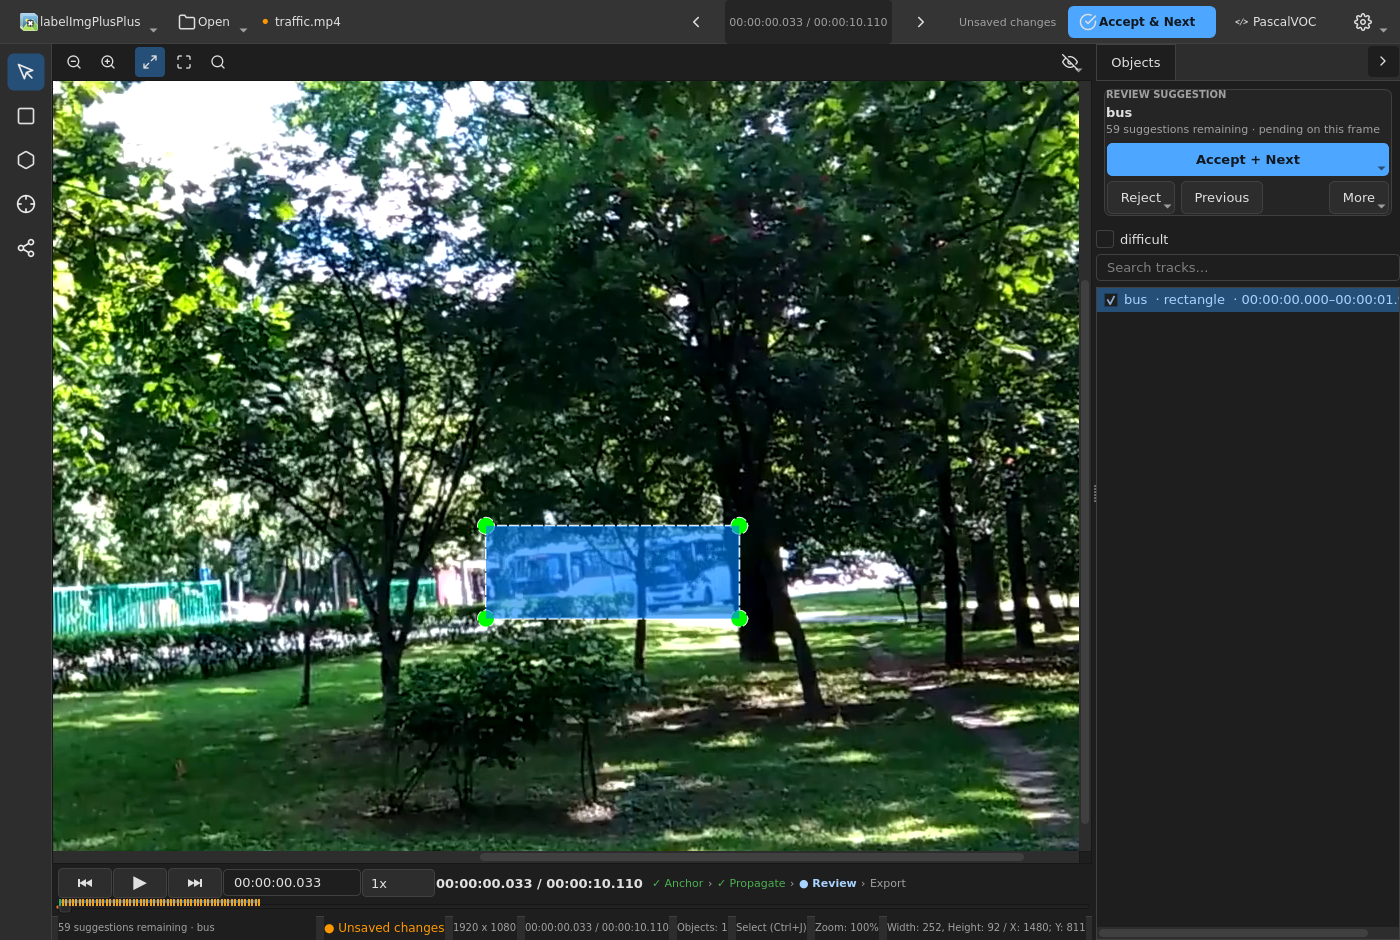Click the top-left green box handle
The image size is (1400, 940).
(486, 526)
